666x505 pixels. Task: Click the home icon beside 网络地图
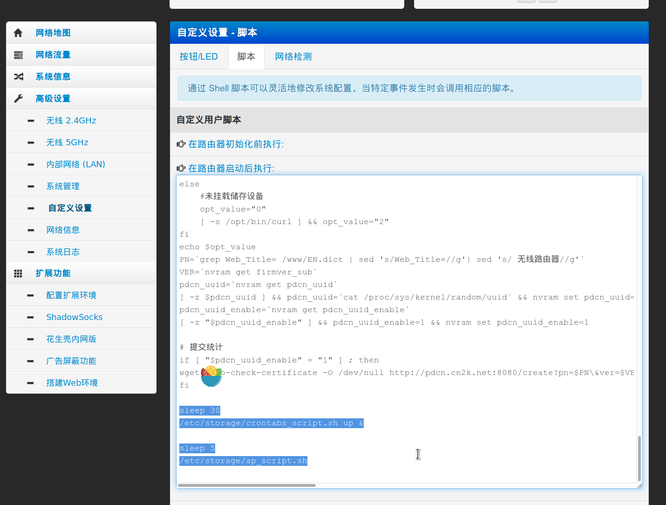pyautogui.click(x=18, y=33)
